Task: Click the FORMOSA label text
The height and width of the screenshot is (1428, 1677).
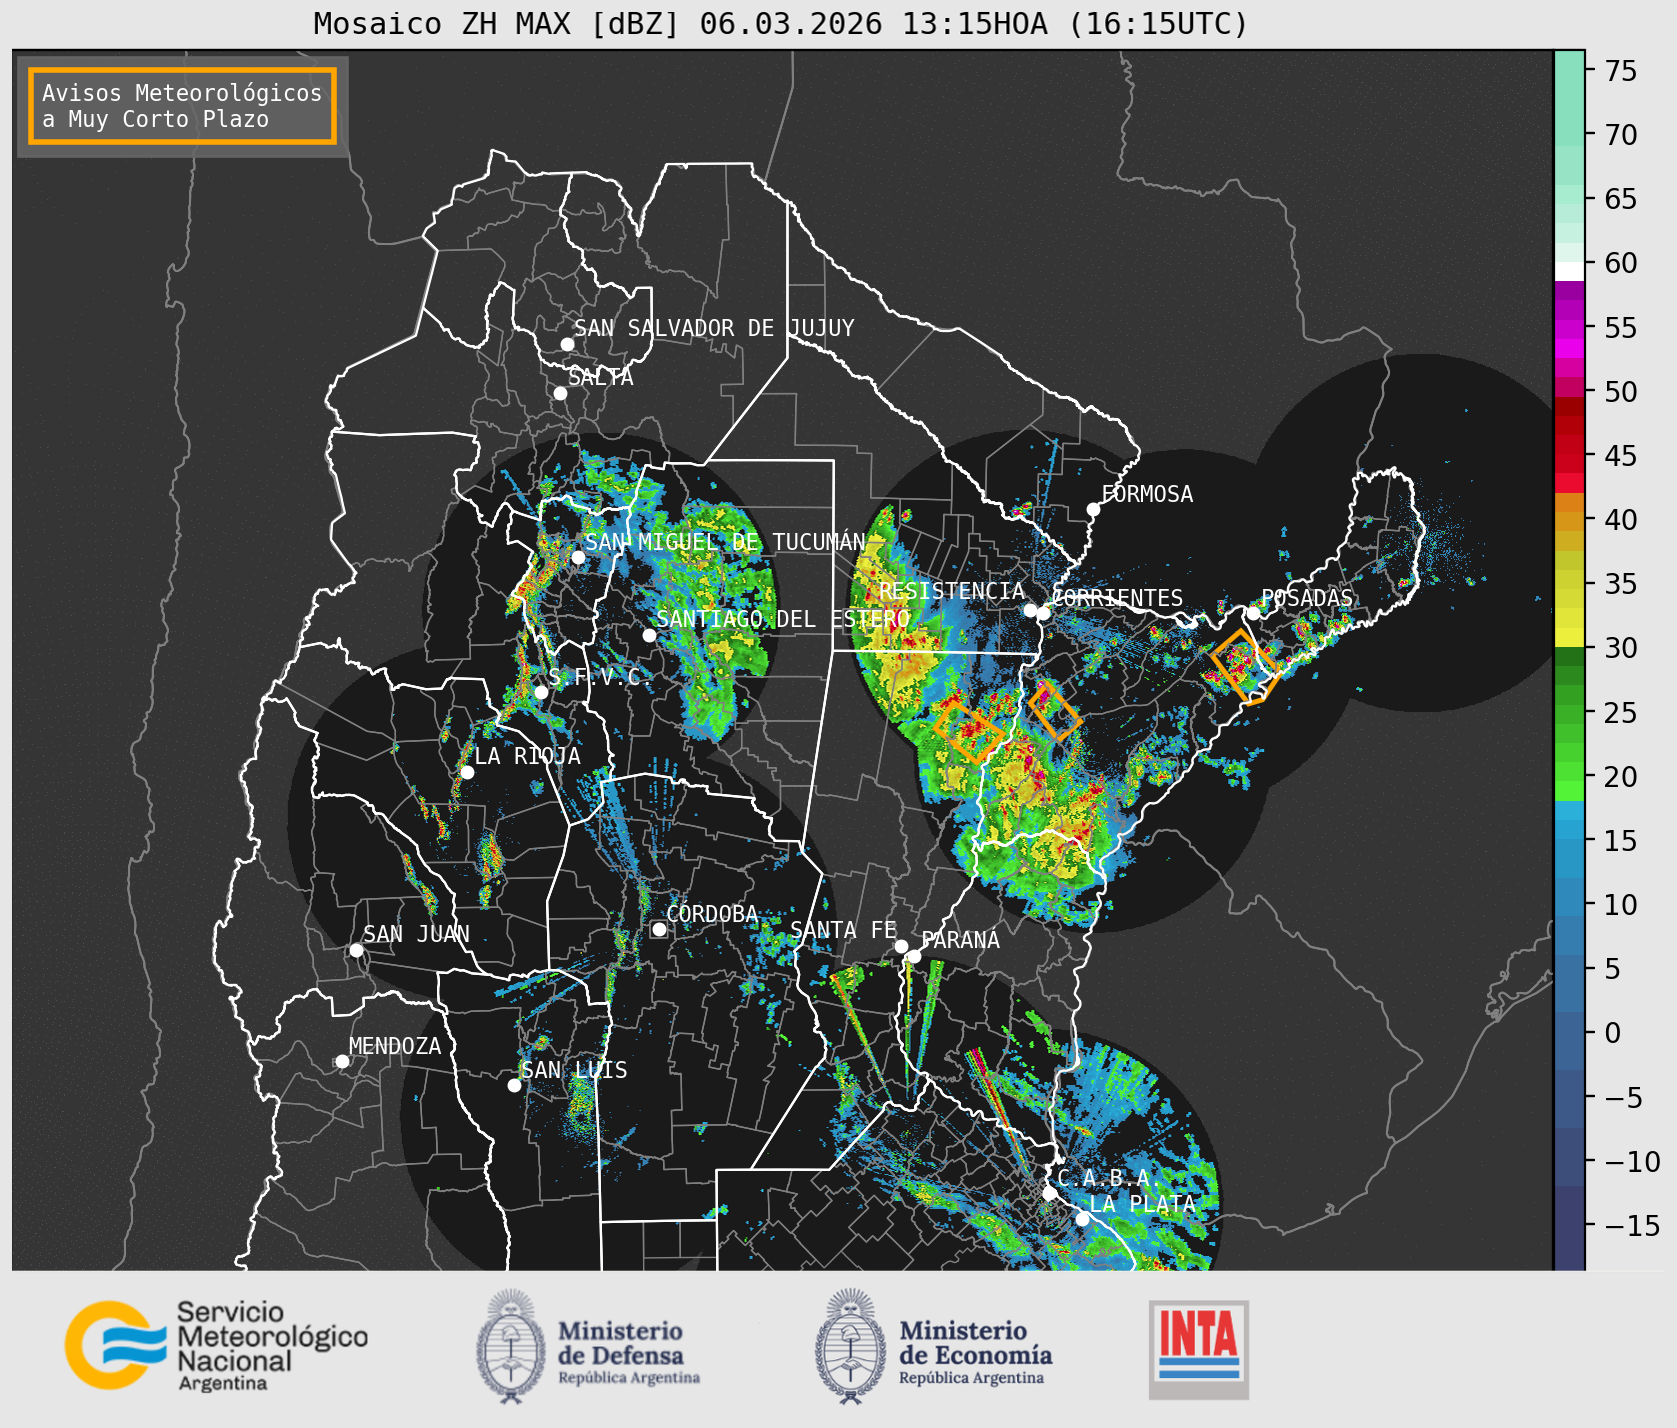Action: pyautogui.click(x=1147, y=494)
